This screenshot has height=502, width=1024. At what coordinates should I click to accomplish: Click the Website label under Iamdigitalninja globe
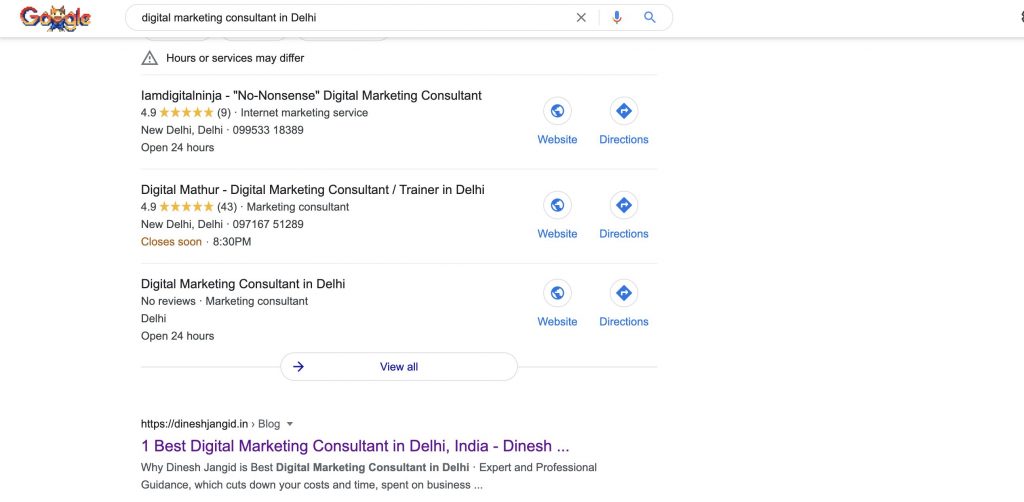click(557, 140)
